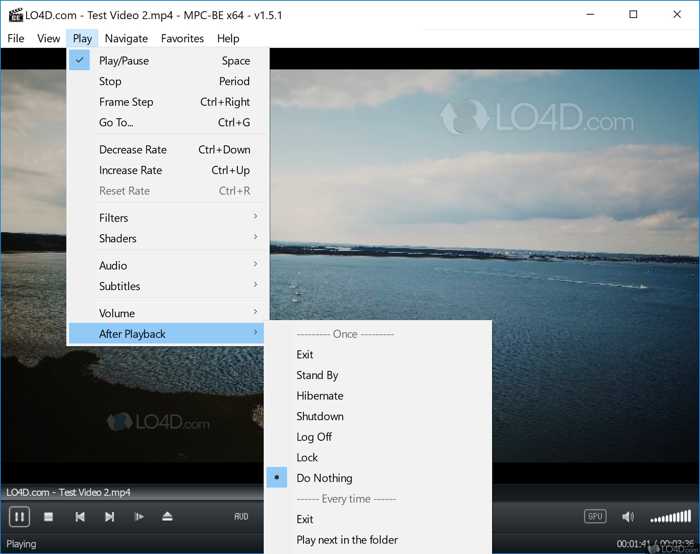Select Exit under the Every time section

pyautogui.click(x=378, y=519)
